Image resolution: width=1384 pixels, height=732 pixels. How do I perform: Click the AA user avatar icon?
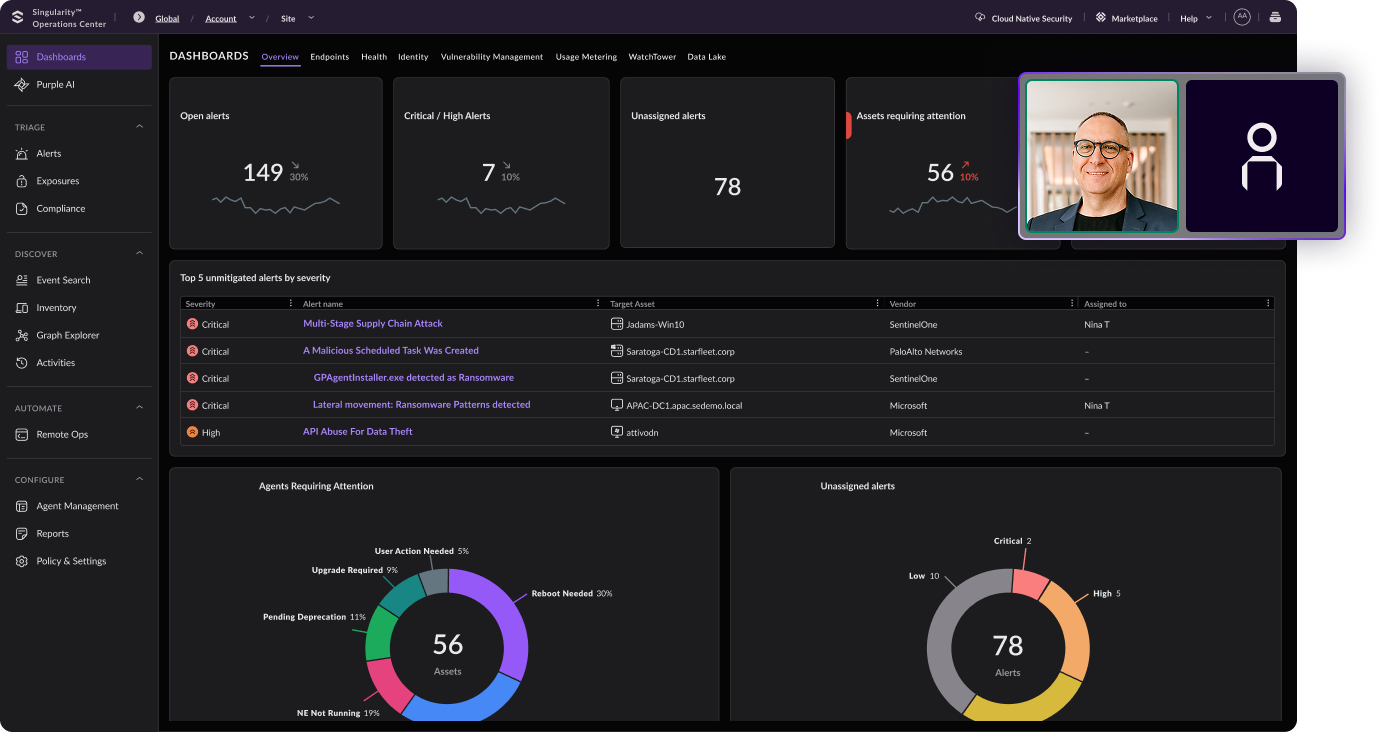[x=1241, y=17]
